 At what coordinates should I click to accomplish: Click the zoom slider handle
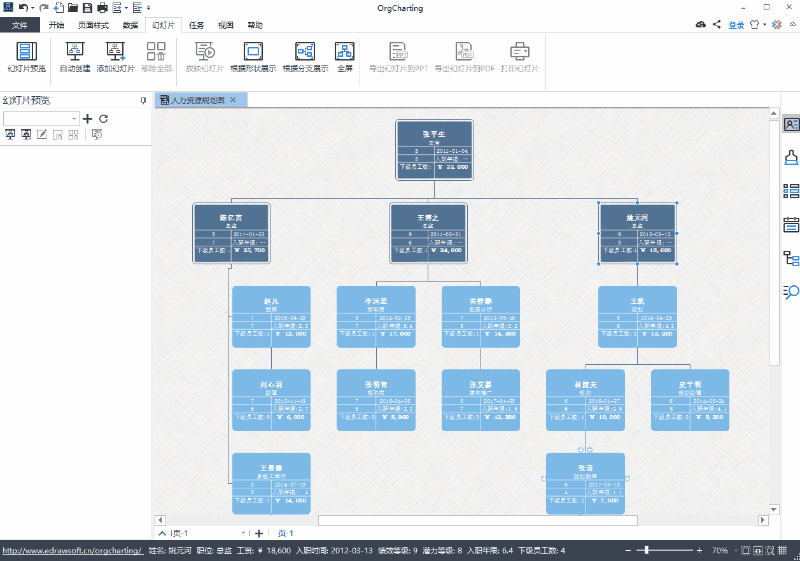[646, 550]
